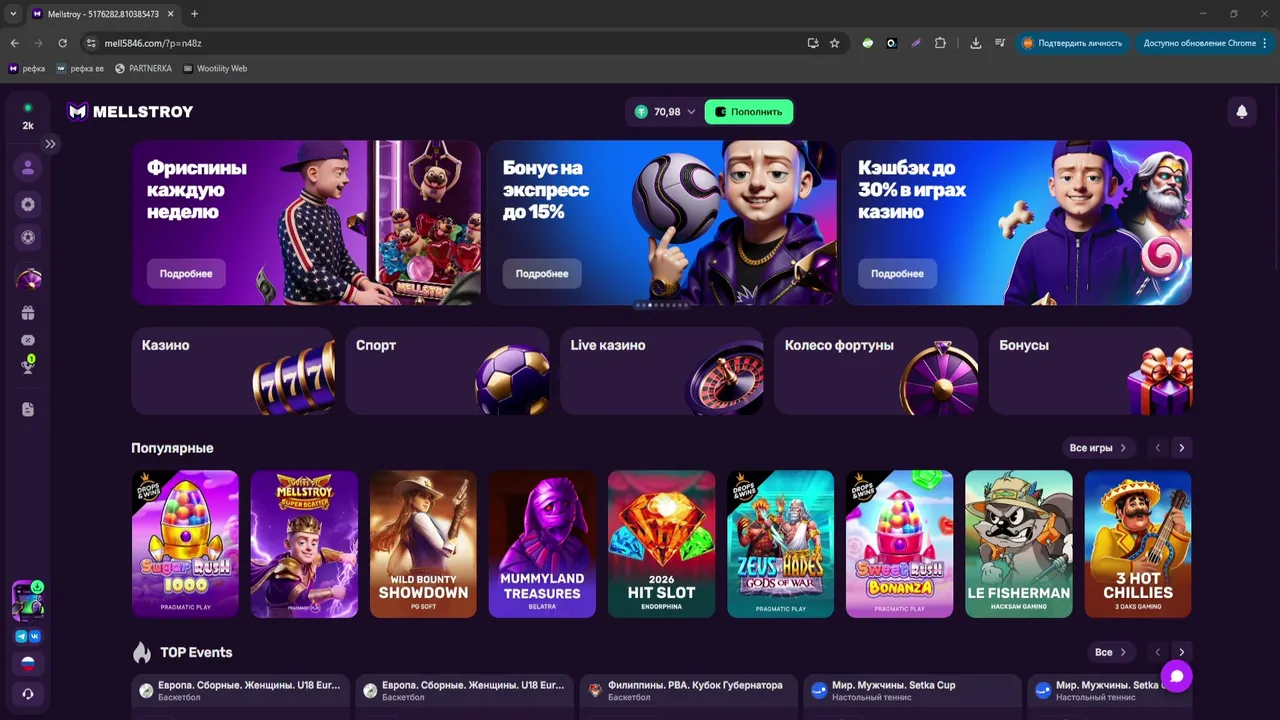This screenshot has width=1280, height=720.
Task: View site information icon in address bar
Action: click(x=91, y=43)
